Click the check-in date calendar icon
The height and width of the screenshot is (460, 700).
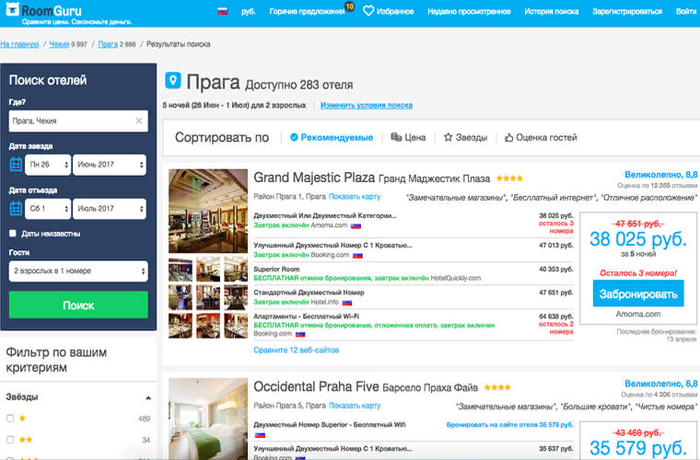tap(16, 163)
